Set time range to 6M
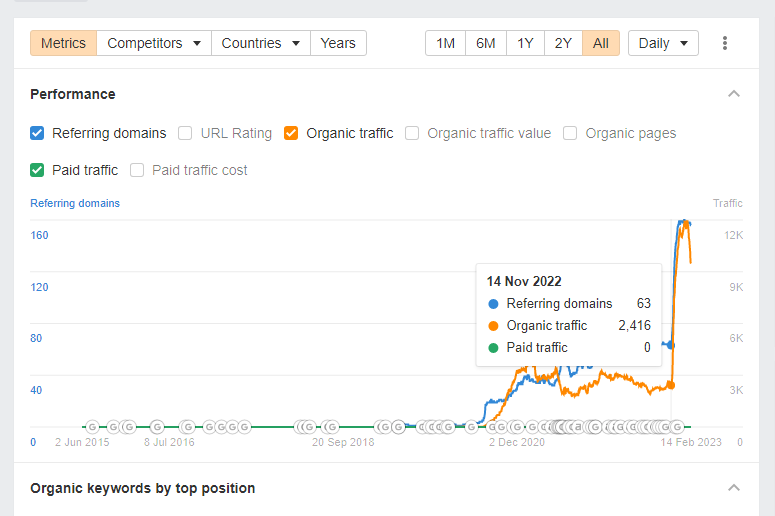 click(485, 43)
